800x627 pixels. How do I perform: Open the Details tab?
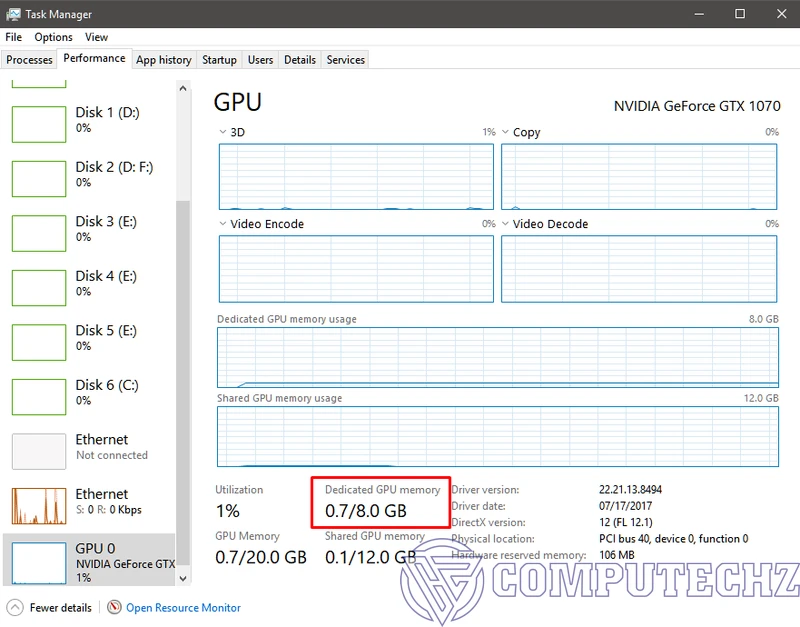coord(300,60)
